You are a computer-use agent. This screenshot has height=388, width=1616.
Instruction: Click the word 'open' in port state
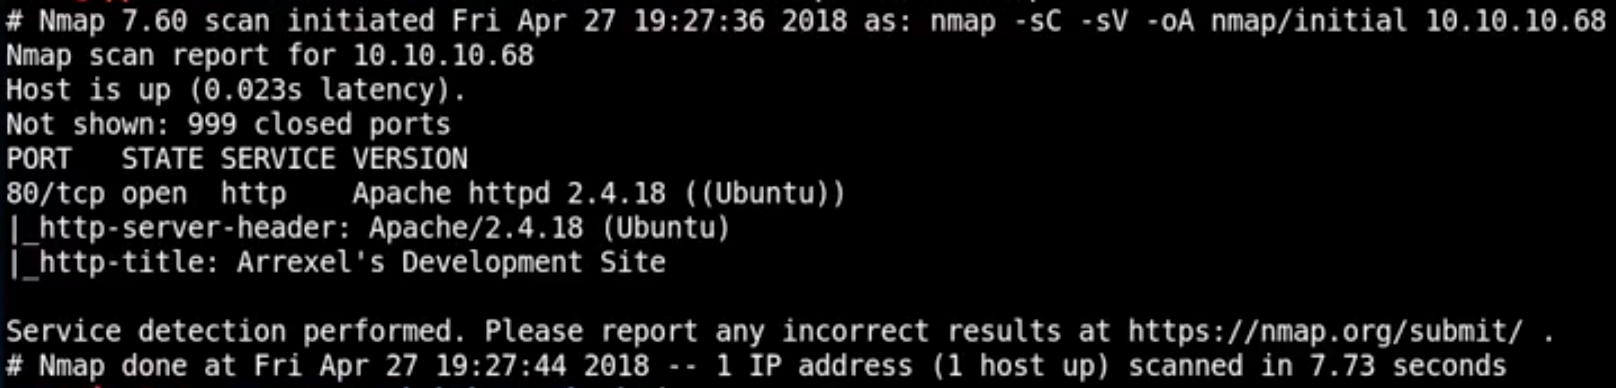(154, 193)
